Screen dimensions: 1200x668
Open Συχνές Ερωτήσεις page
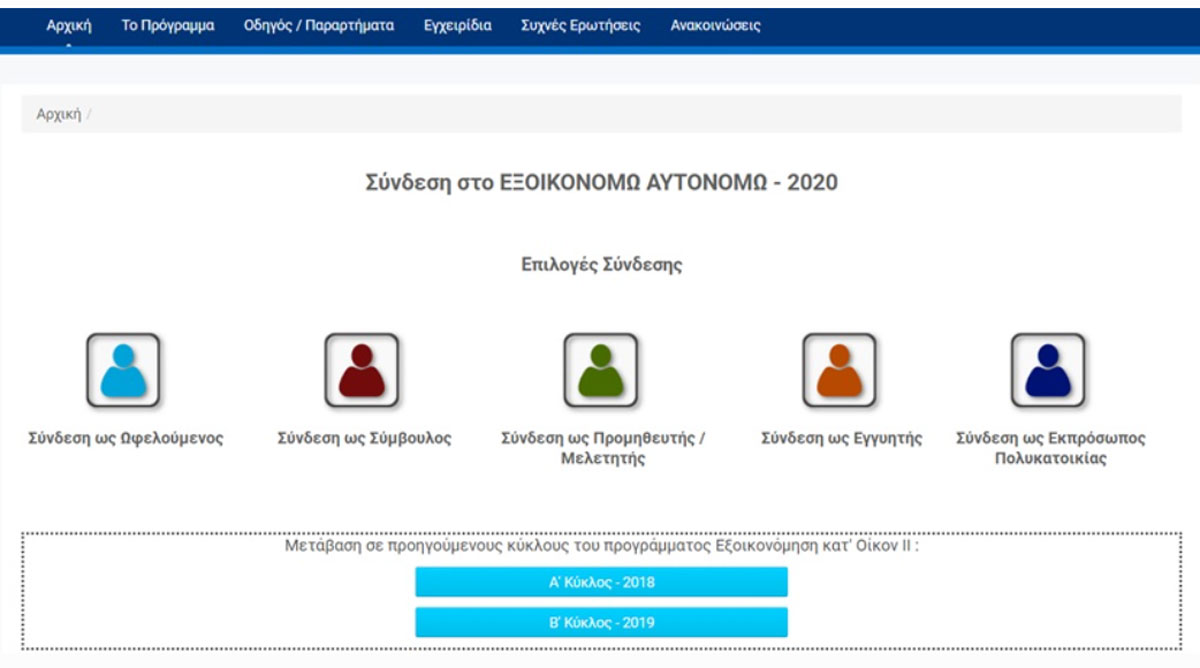pos(581,26)
